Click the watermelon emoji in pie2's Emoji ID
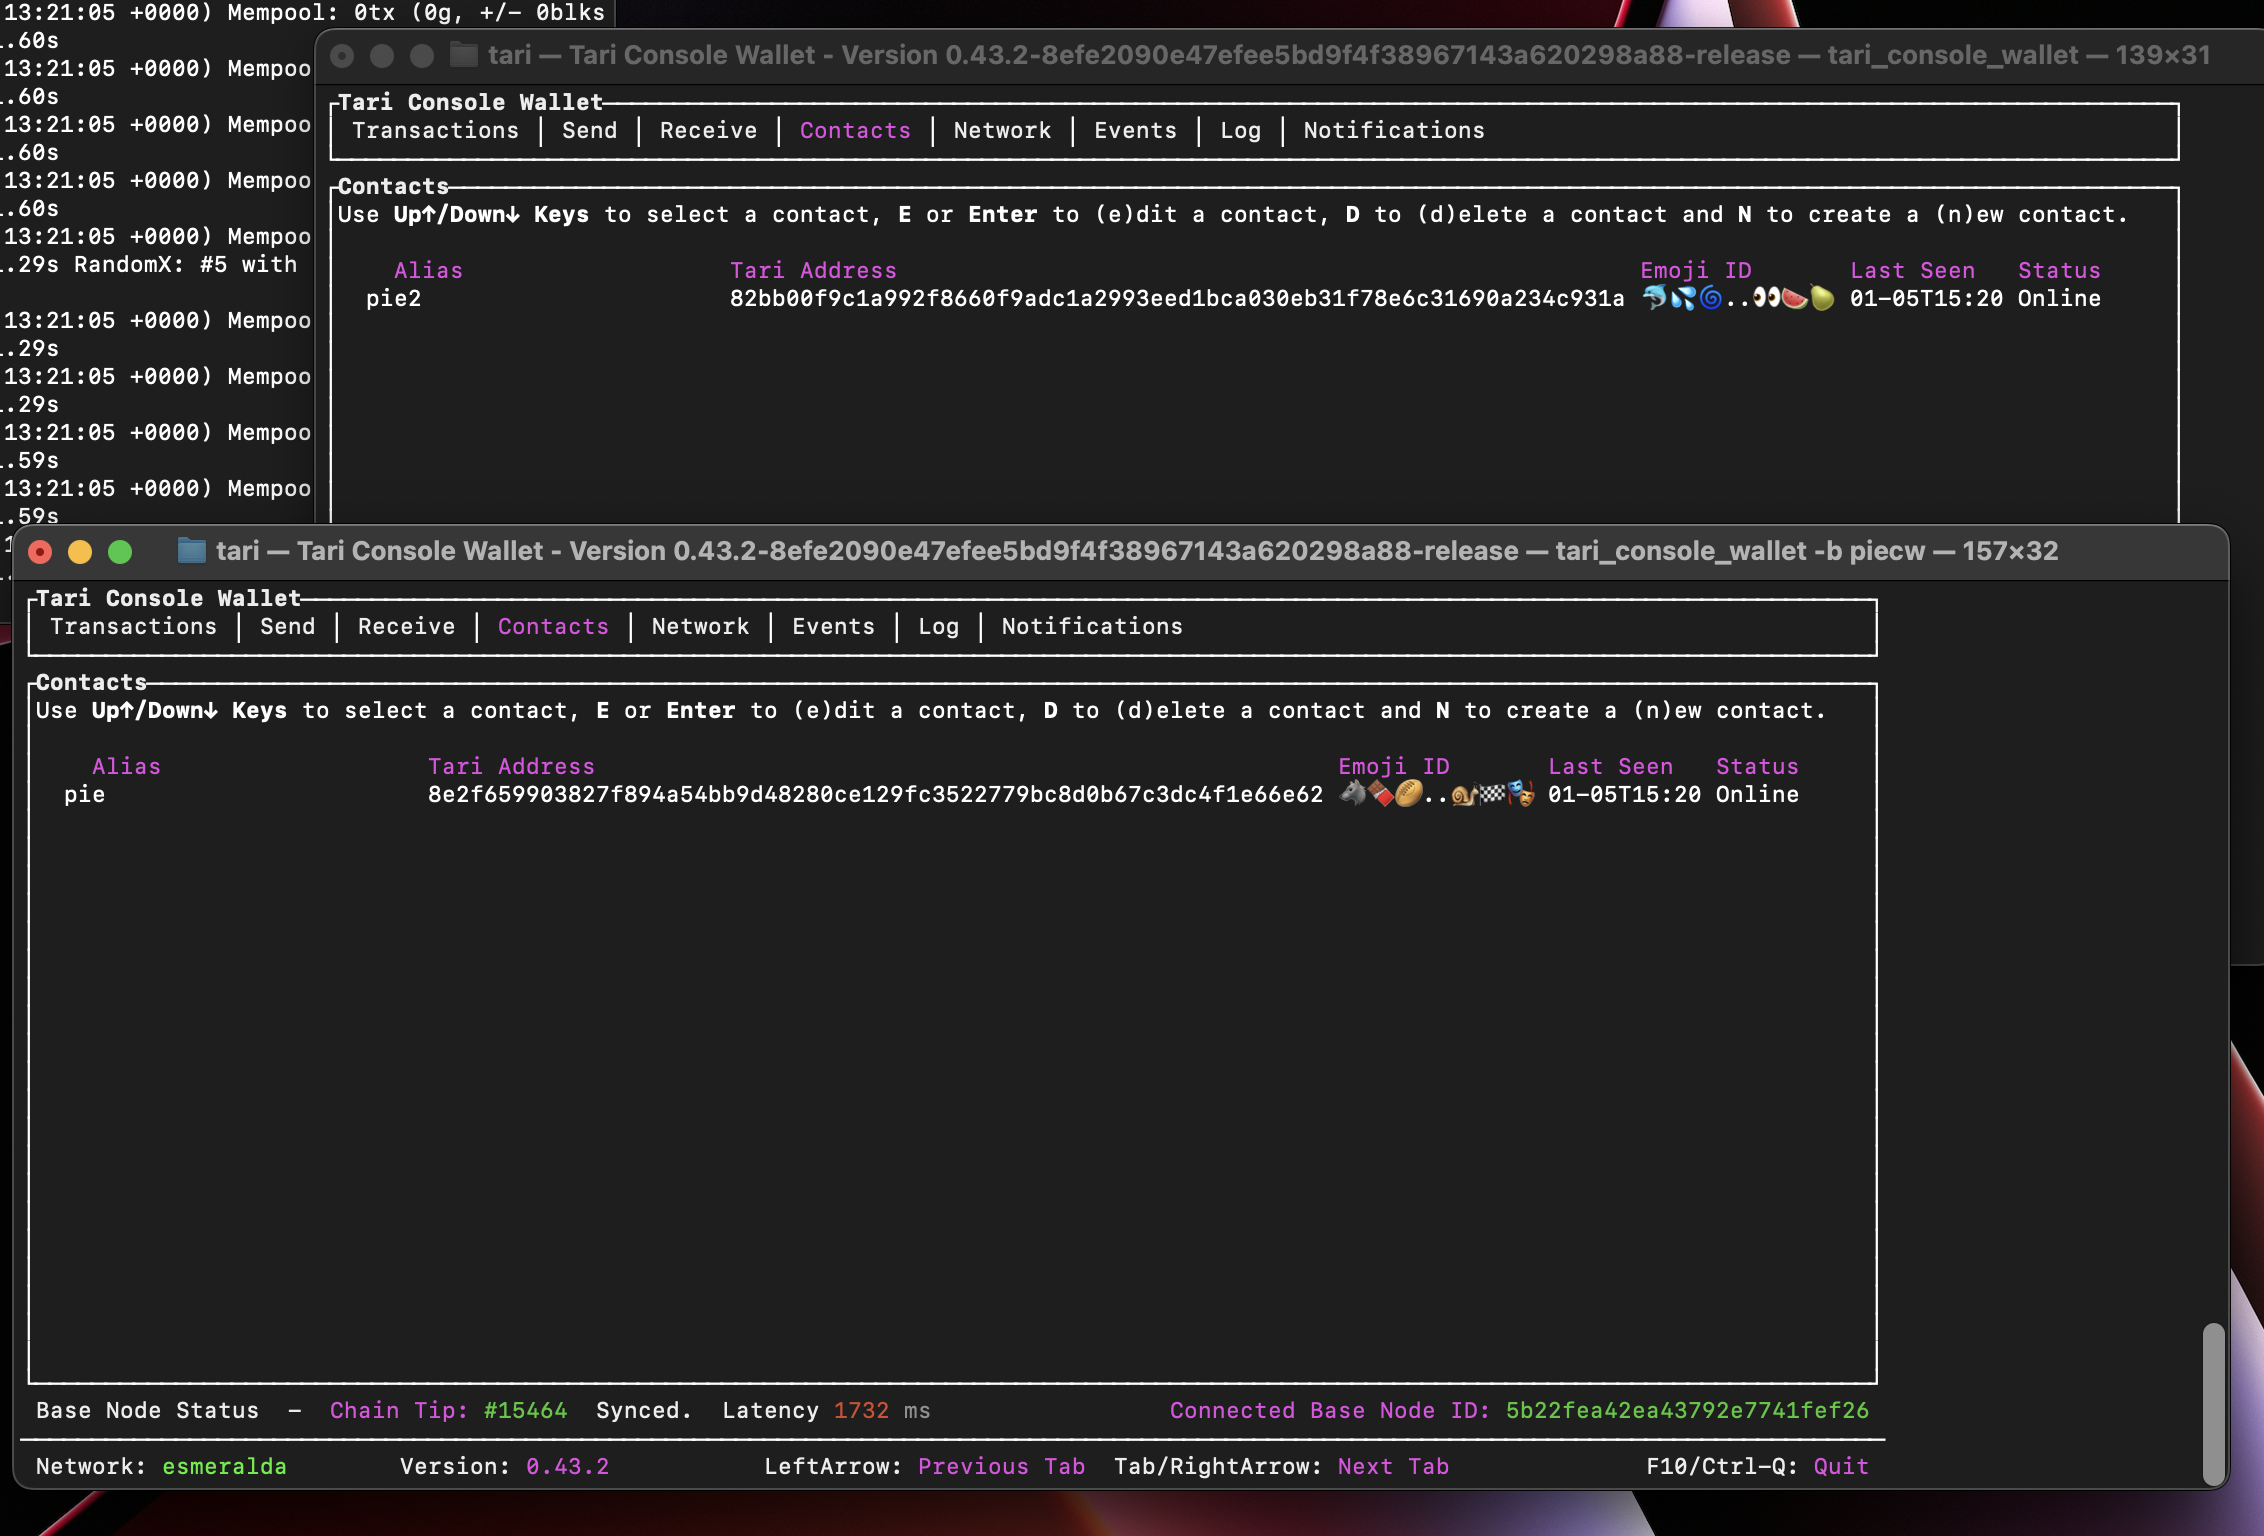 point(1792,298)
